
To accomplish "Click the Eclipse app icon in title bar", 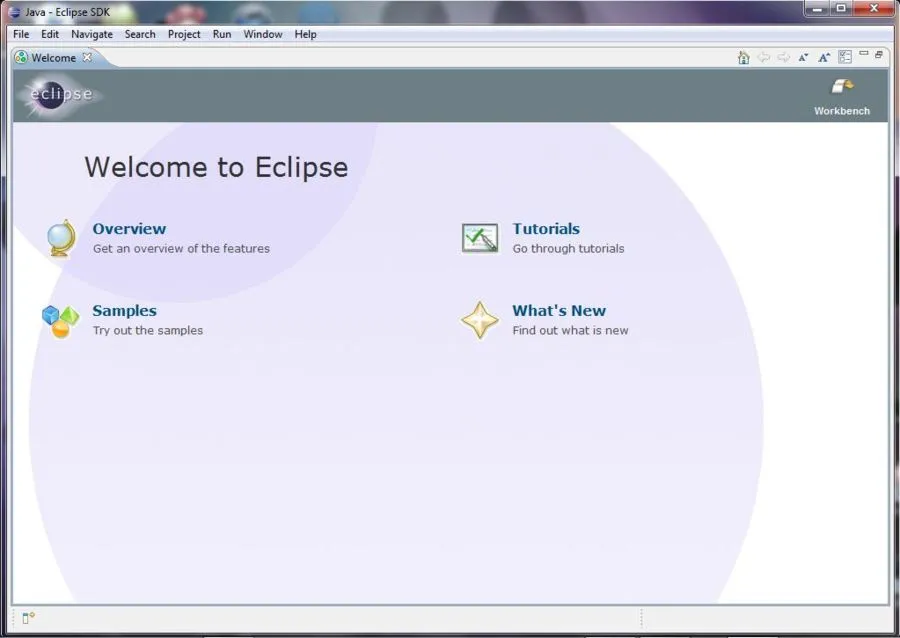I will pos(14,12).
